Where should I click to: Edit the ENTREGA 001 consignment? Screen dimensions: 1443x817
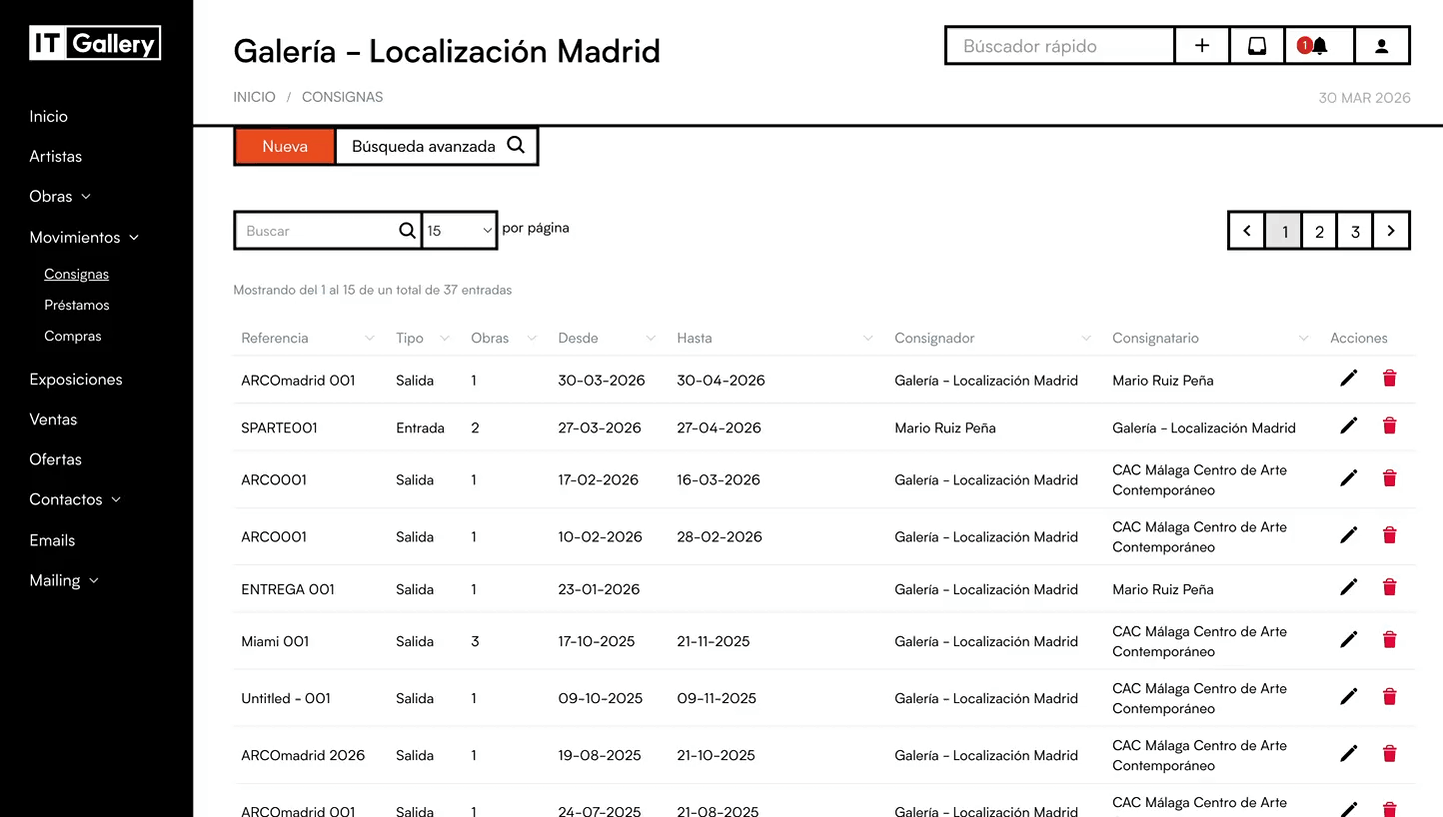coord(1349,587)
